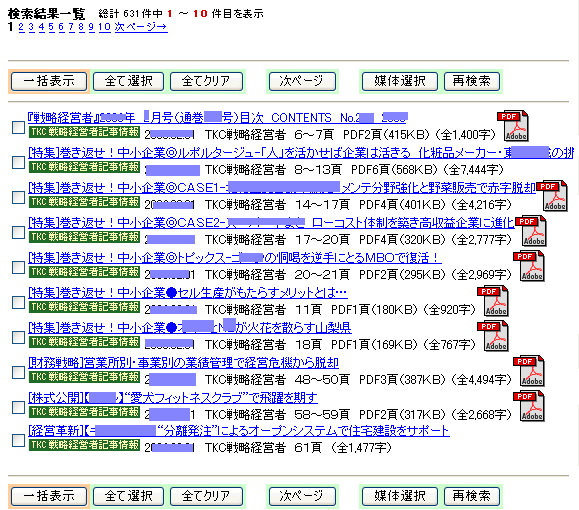Select checkbox for 経営革新 分離発注 article
The width and height of the screenshot is (579, 510).
click(18, 440)
